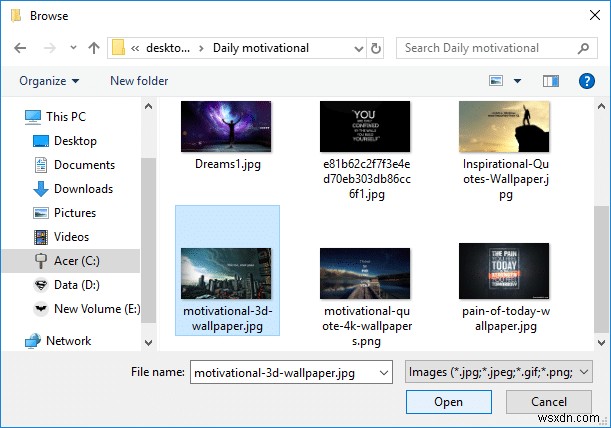Viewport: 611px width, 428px height.
Task: Select the motivational-quote-4k-wallpapers.png thumbnail
Action: pyautogui.click(x=365, y=274)
